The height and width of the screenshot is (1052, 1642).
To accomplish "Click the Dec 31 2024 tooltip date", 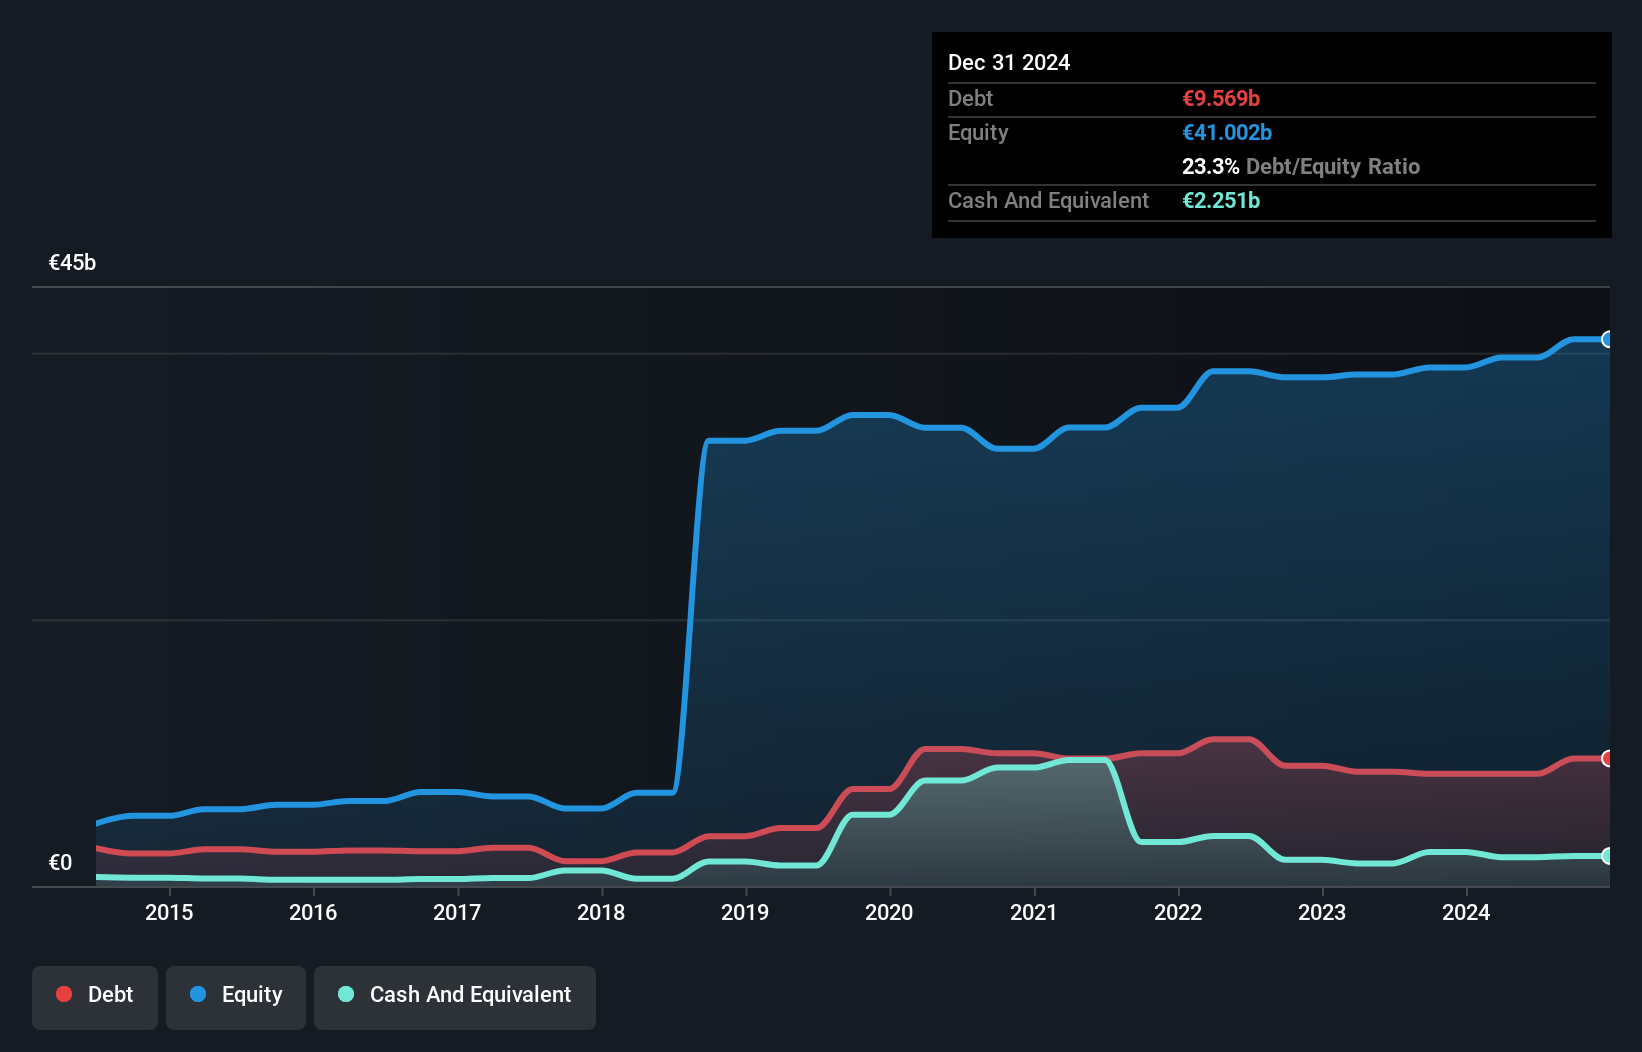I will 1009,63.
